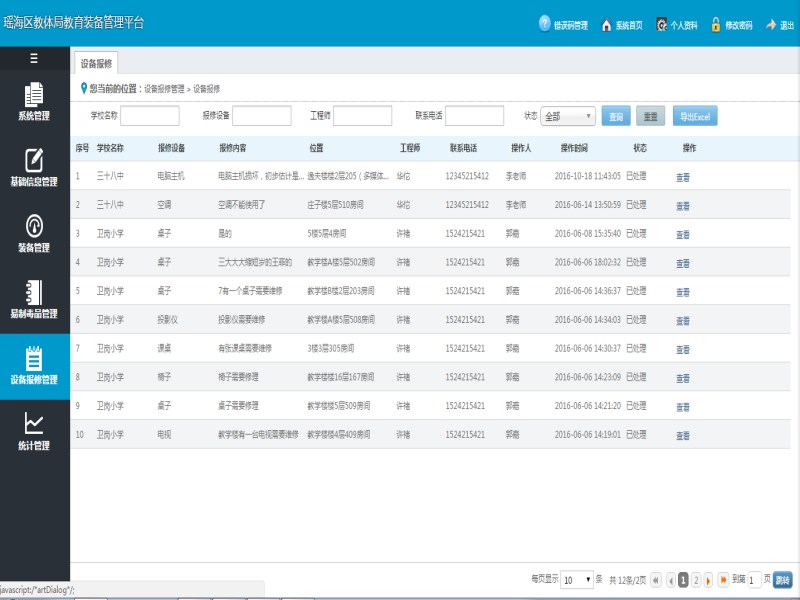Viewport: 800px width, 600px height.
Task: View details of row 1 电脑主机
Action: click(683, 177)
